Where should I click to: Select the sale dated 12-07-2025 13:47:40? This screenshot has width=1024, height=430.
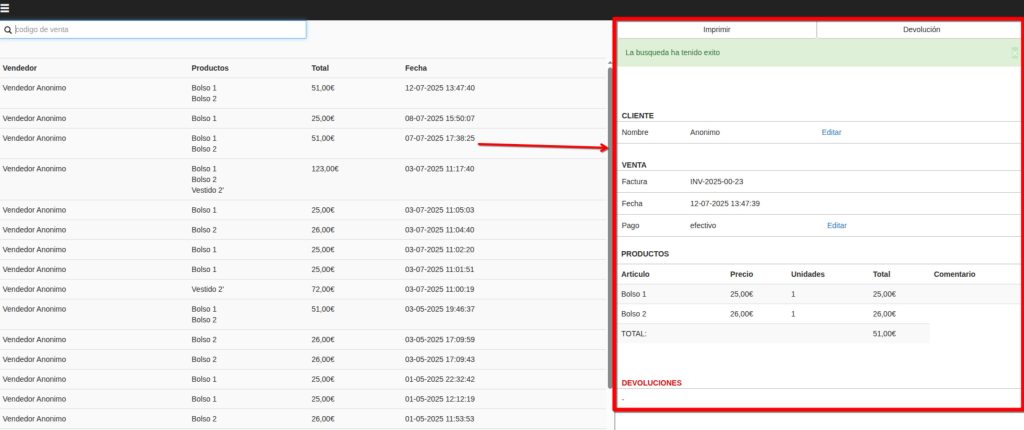[300, 93]
